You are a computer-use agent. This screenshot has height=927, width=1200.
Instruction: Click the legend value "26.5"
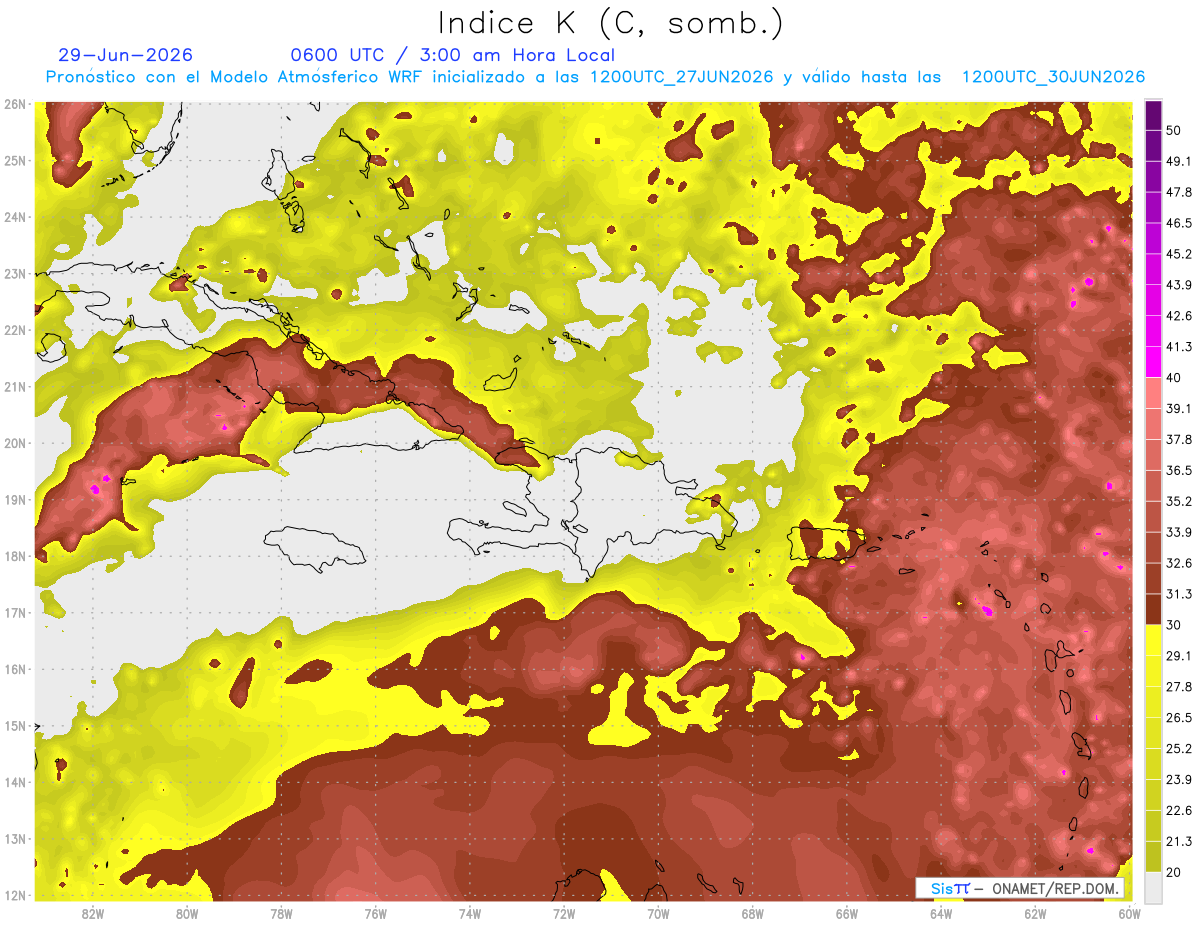pos(1179,718)
